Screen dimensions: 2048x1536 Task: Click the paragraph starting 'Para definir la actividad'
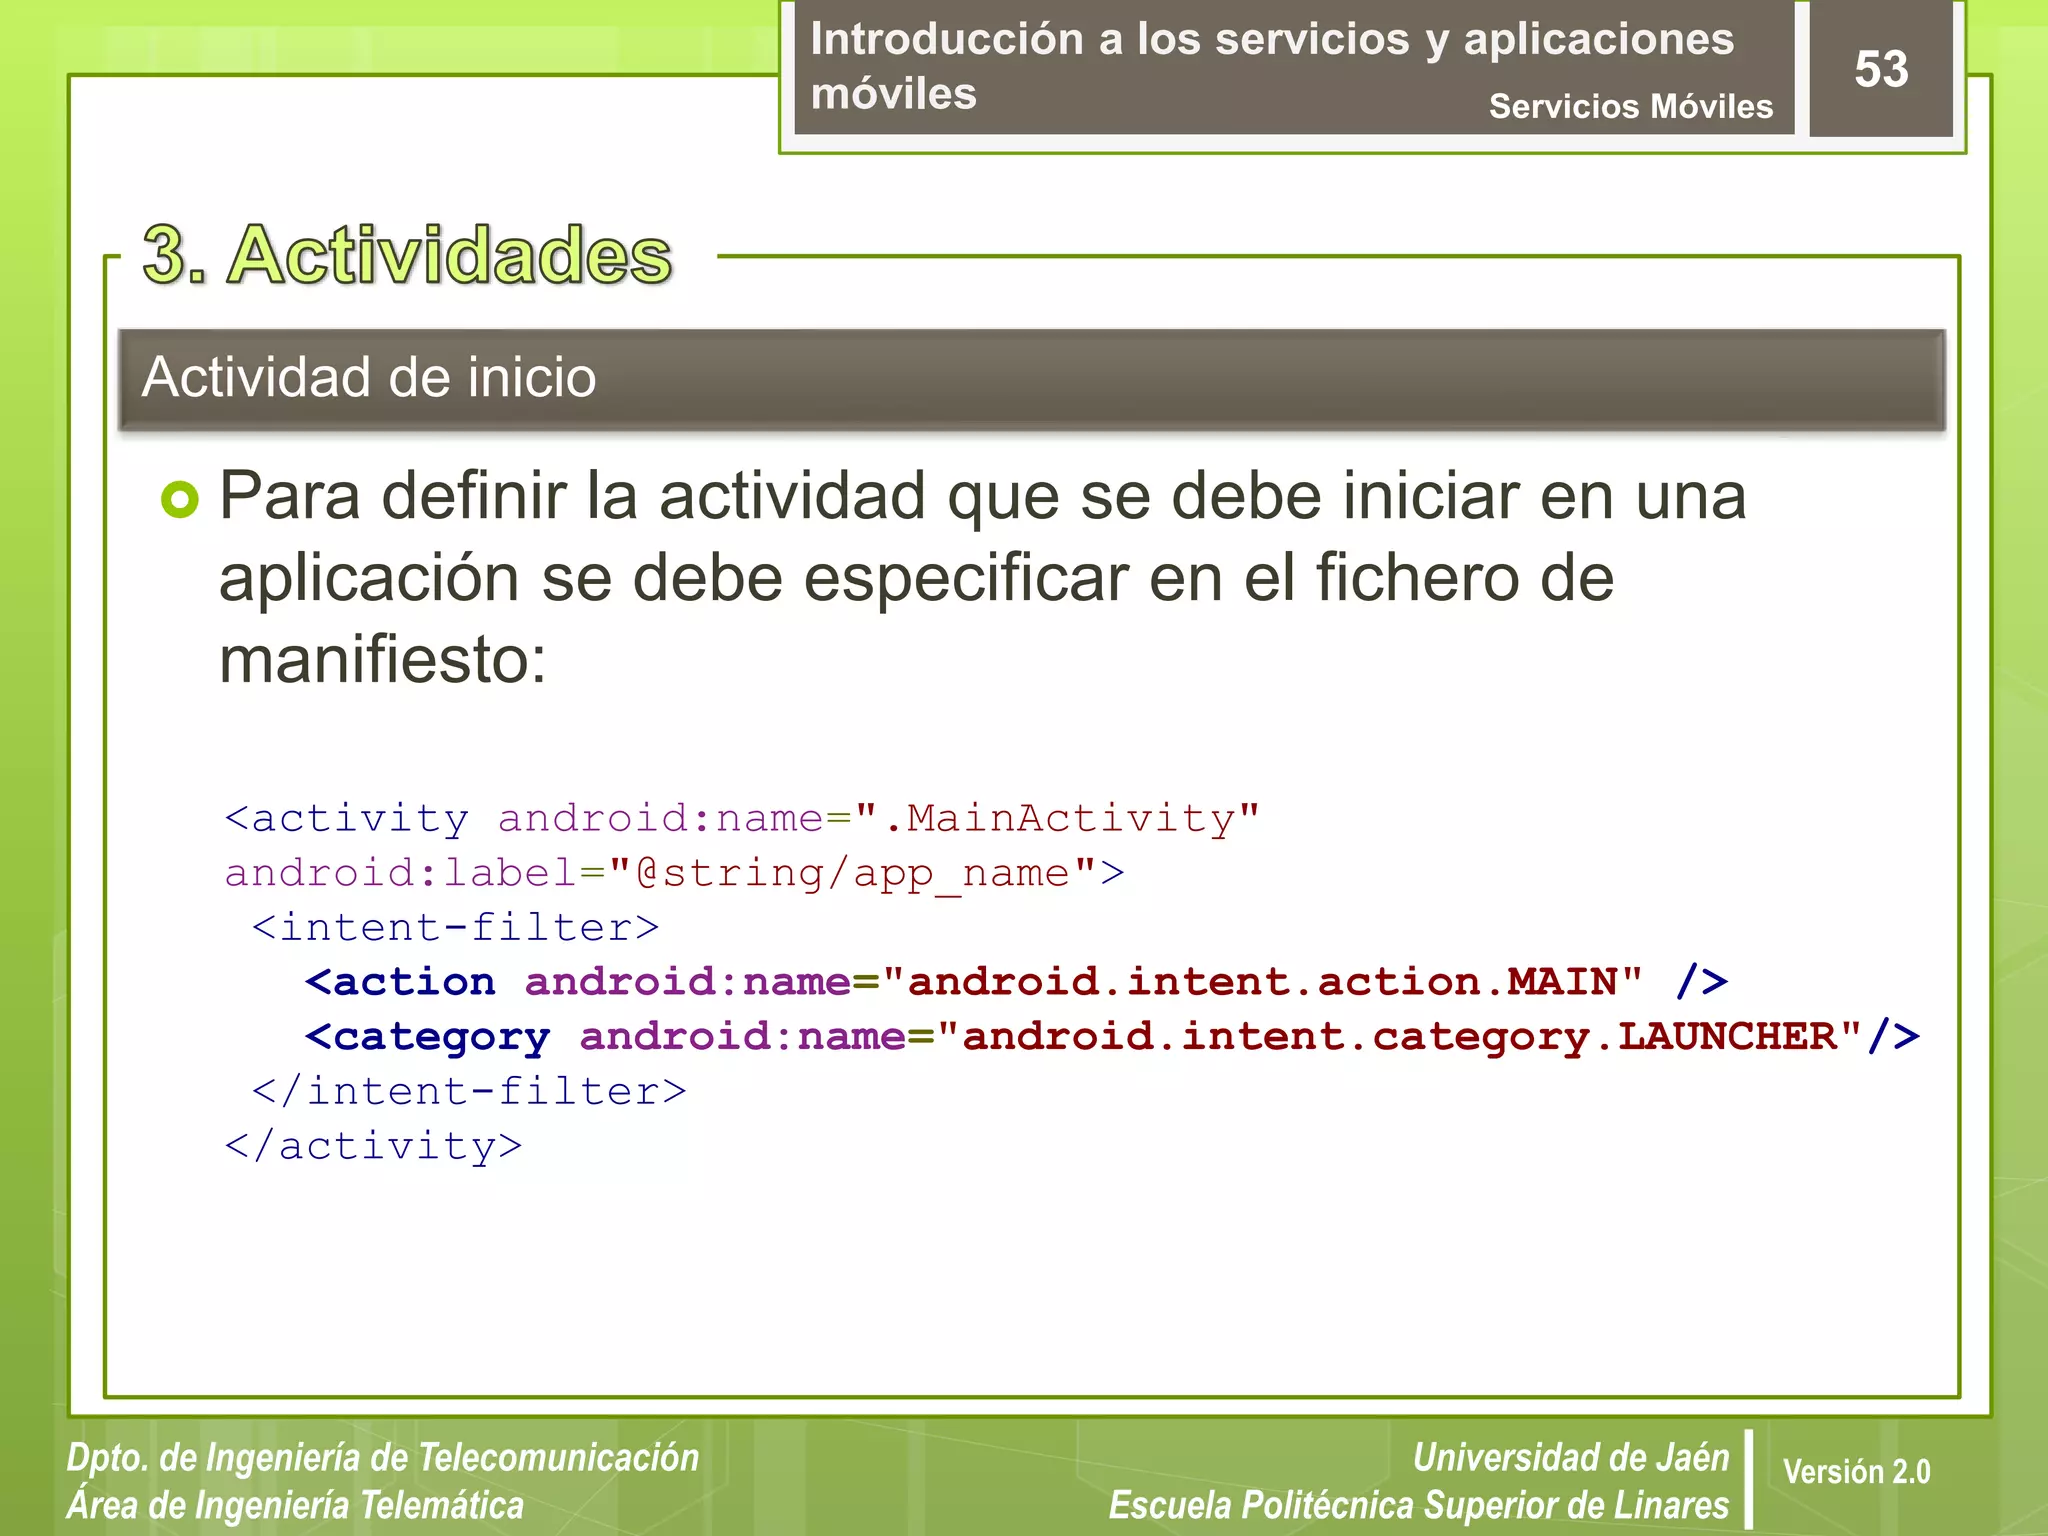[982, 577]
